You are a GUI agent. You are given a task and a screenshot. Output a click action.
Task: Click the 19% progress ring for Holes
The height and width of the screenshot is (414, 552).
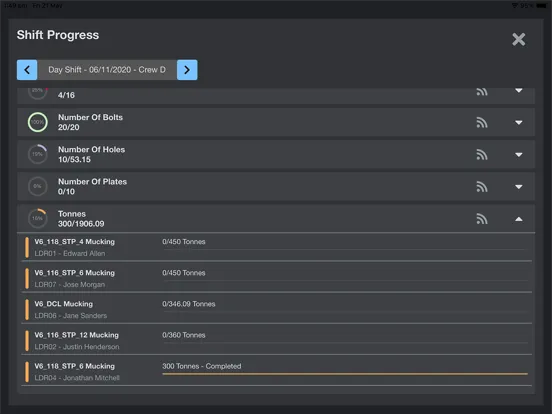[x=38, y=154]
